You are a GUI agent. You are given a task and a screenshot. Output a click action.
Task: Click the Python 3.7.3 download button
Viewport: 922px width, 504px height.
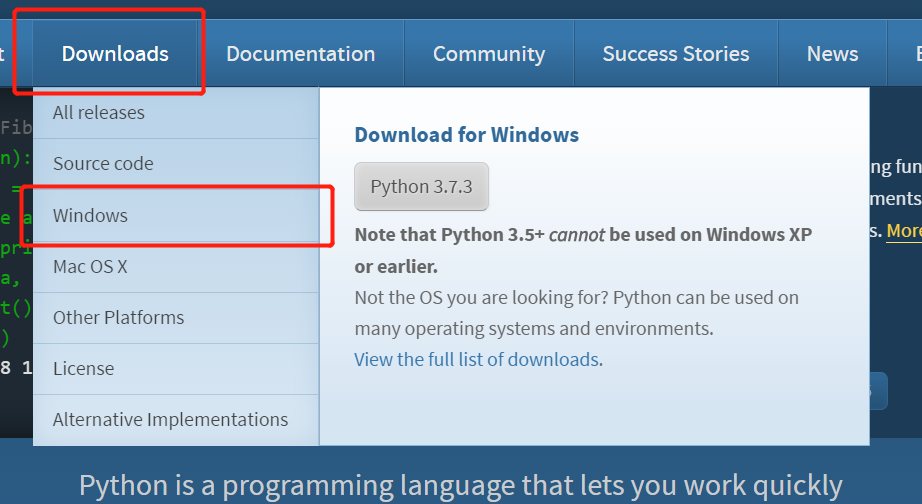421,186
